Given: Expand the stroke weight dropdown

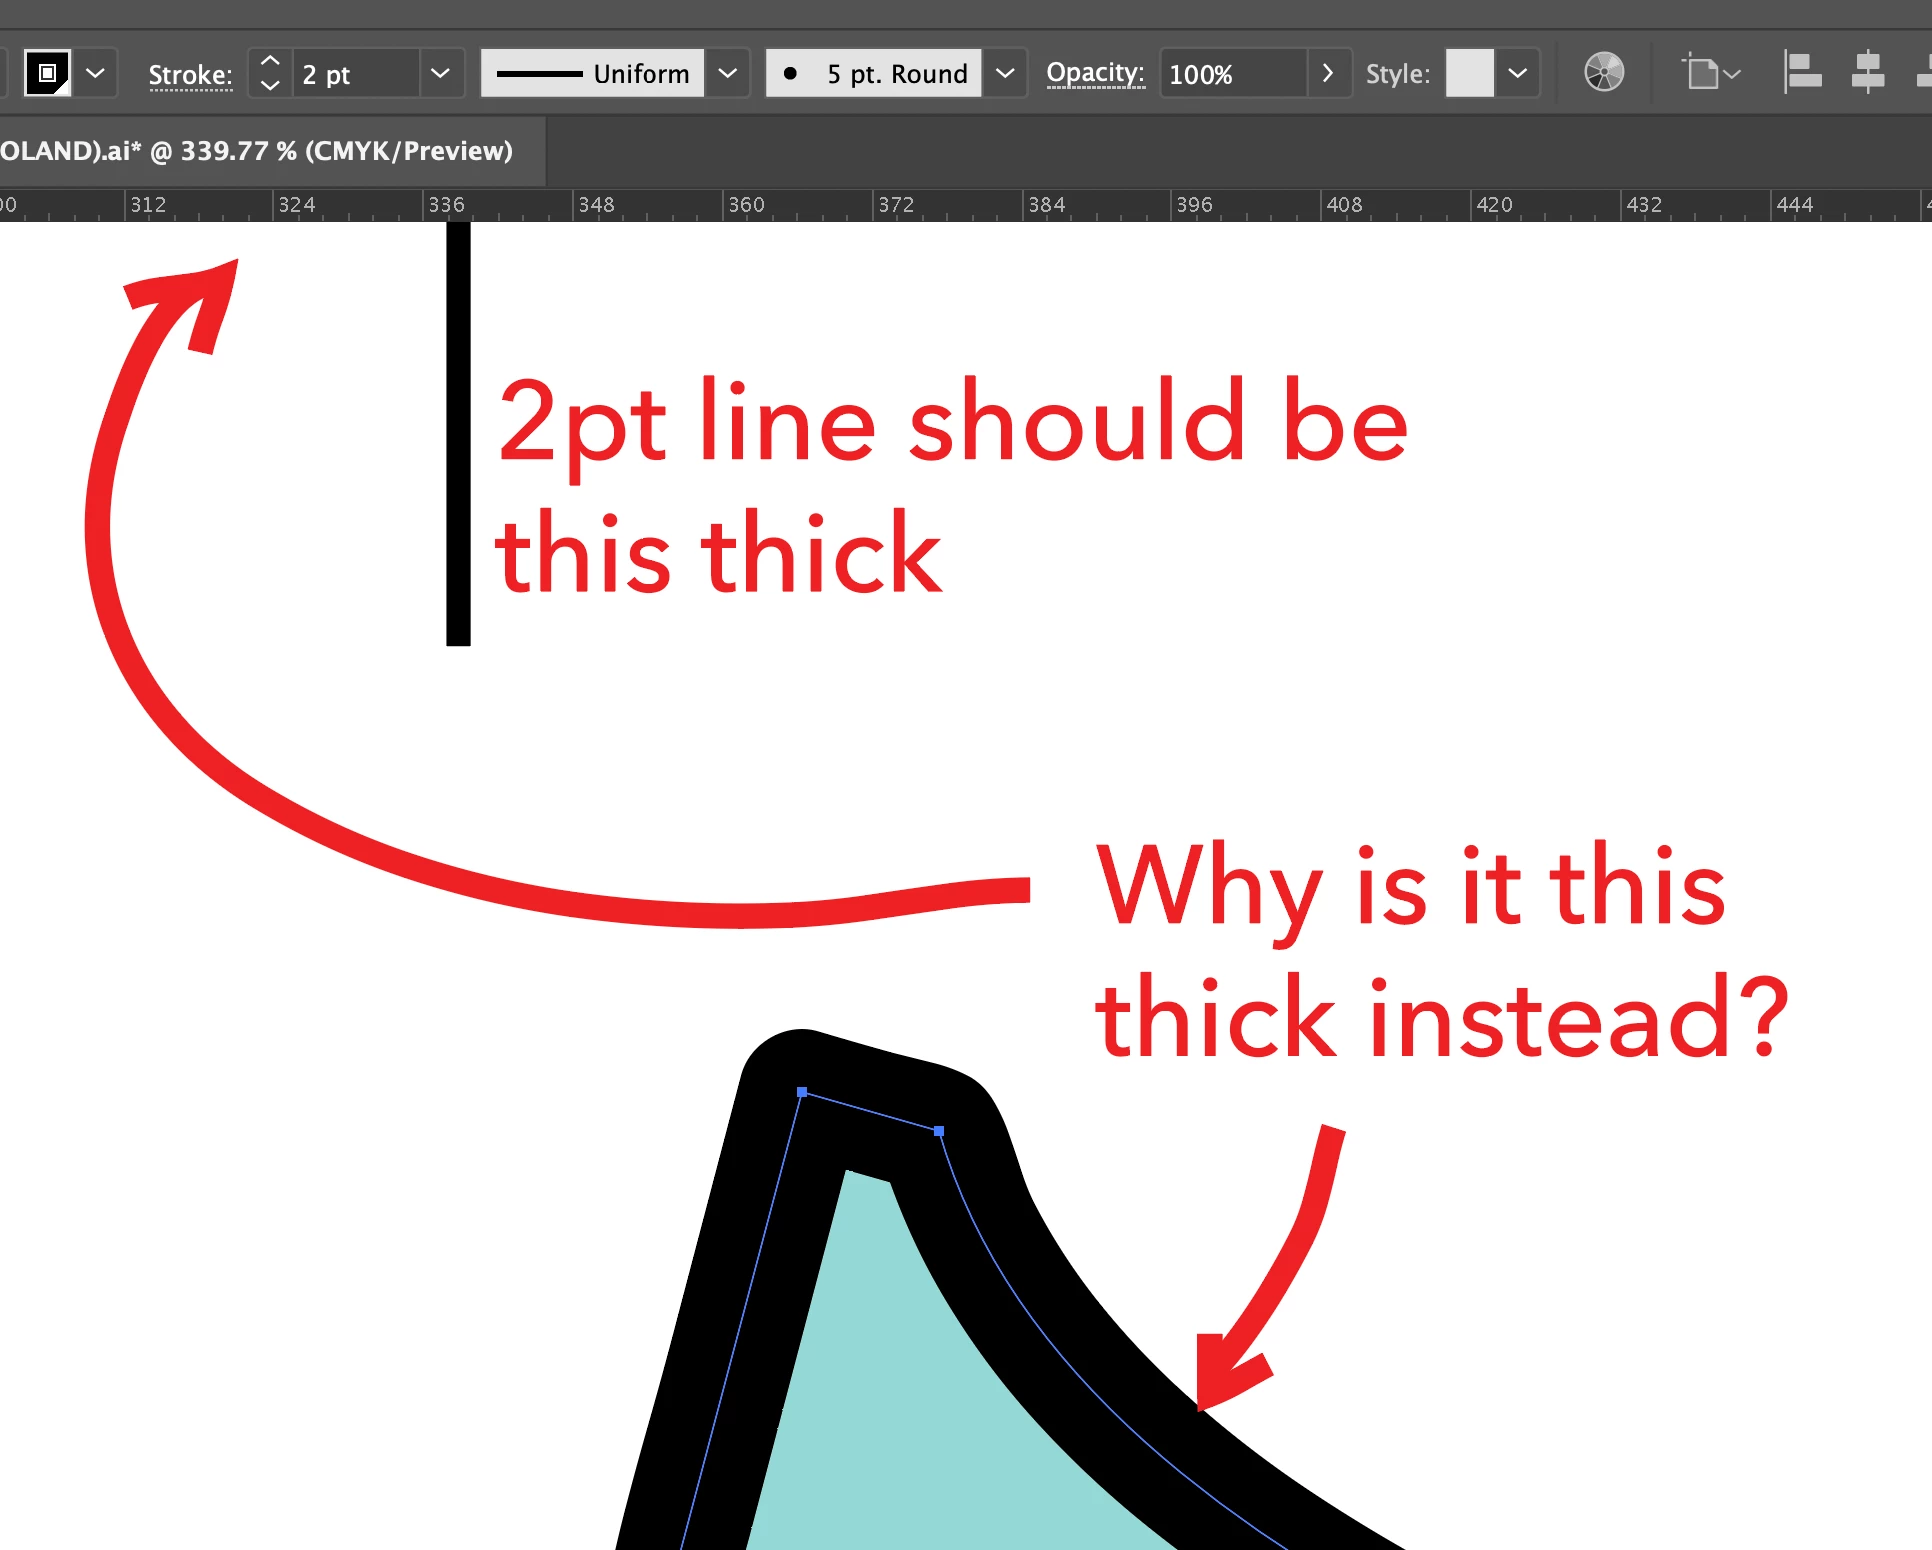Looking at the screenshot, I should (x=440, y=73).
